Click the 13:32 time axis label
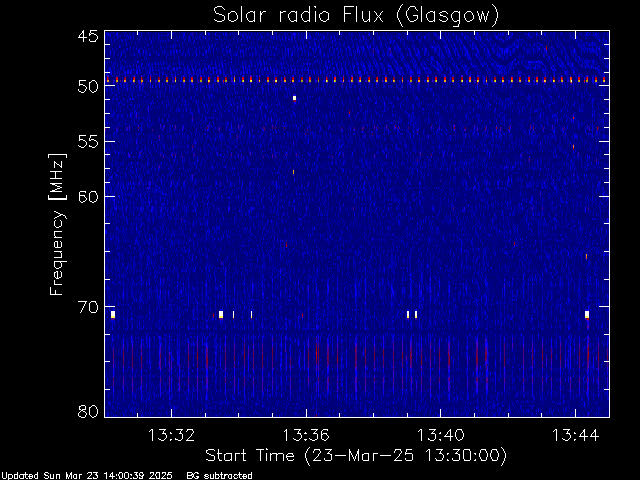The image size is (640, 480). click(171, 435)
